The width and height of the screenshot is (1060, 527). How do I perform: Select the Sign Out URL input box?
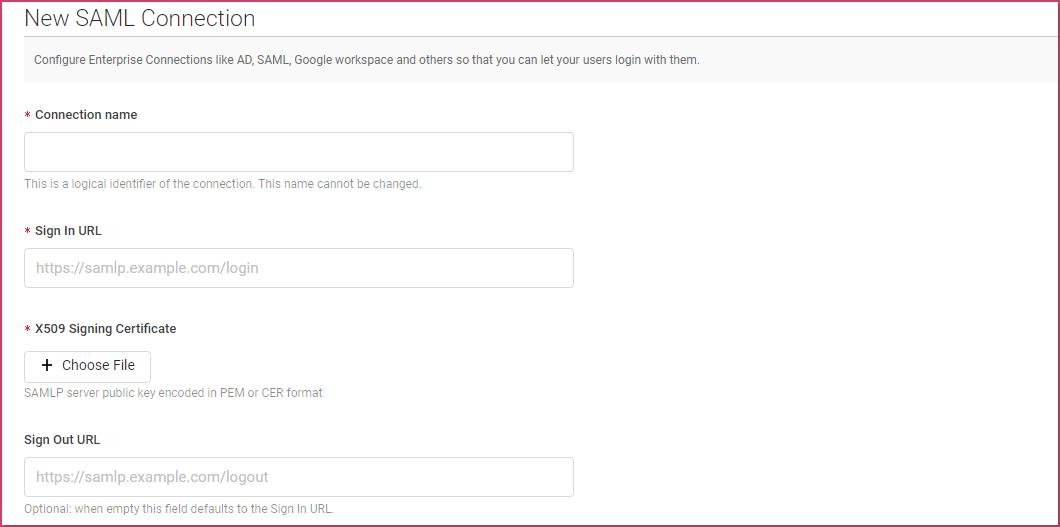point(299,477)
